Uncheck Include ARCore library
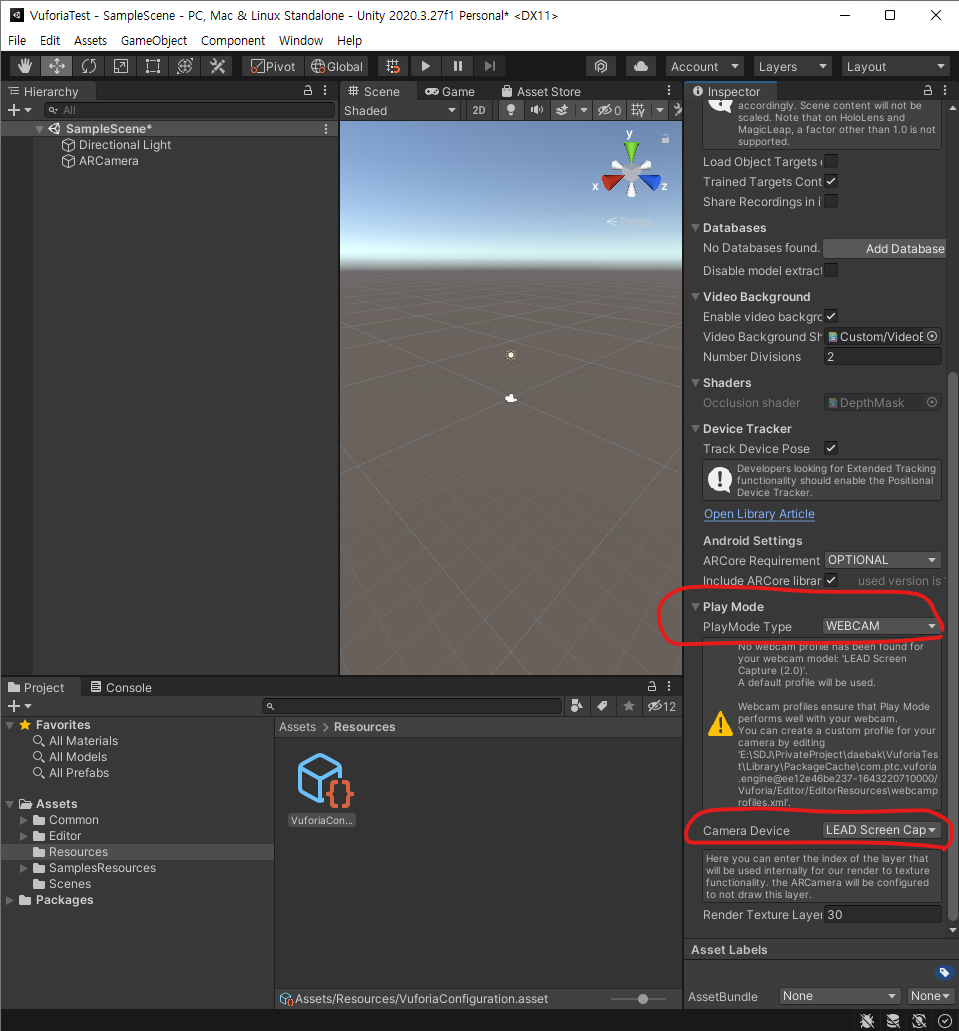 831,580
